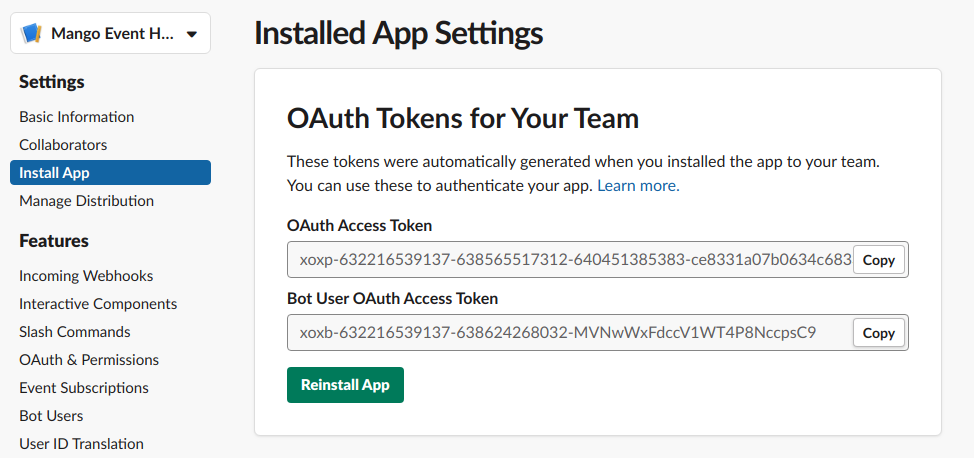
Task: Copy the OAuth Access Token
Action: [878, 260]
